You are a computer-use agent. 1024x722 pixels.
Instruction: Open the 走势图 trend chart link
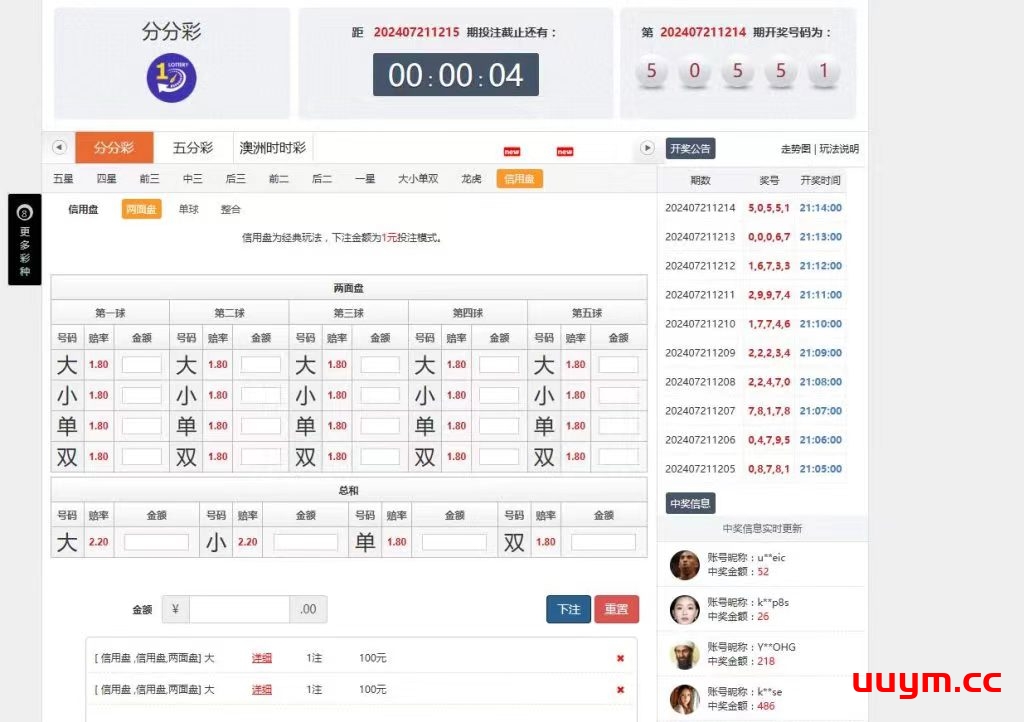coord(796,149)
